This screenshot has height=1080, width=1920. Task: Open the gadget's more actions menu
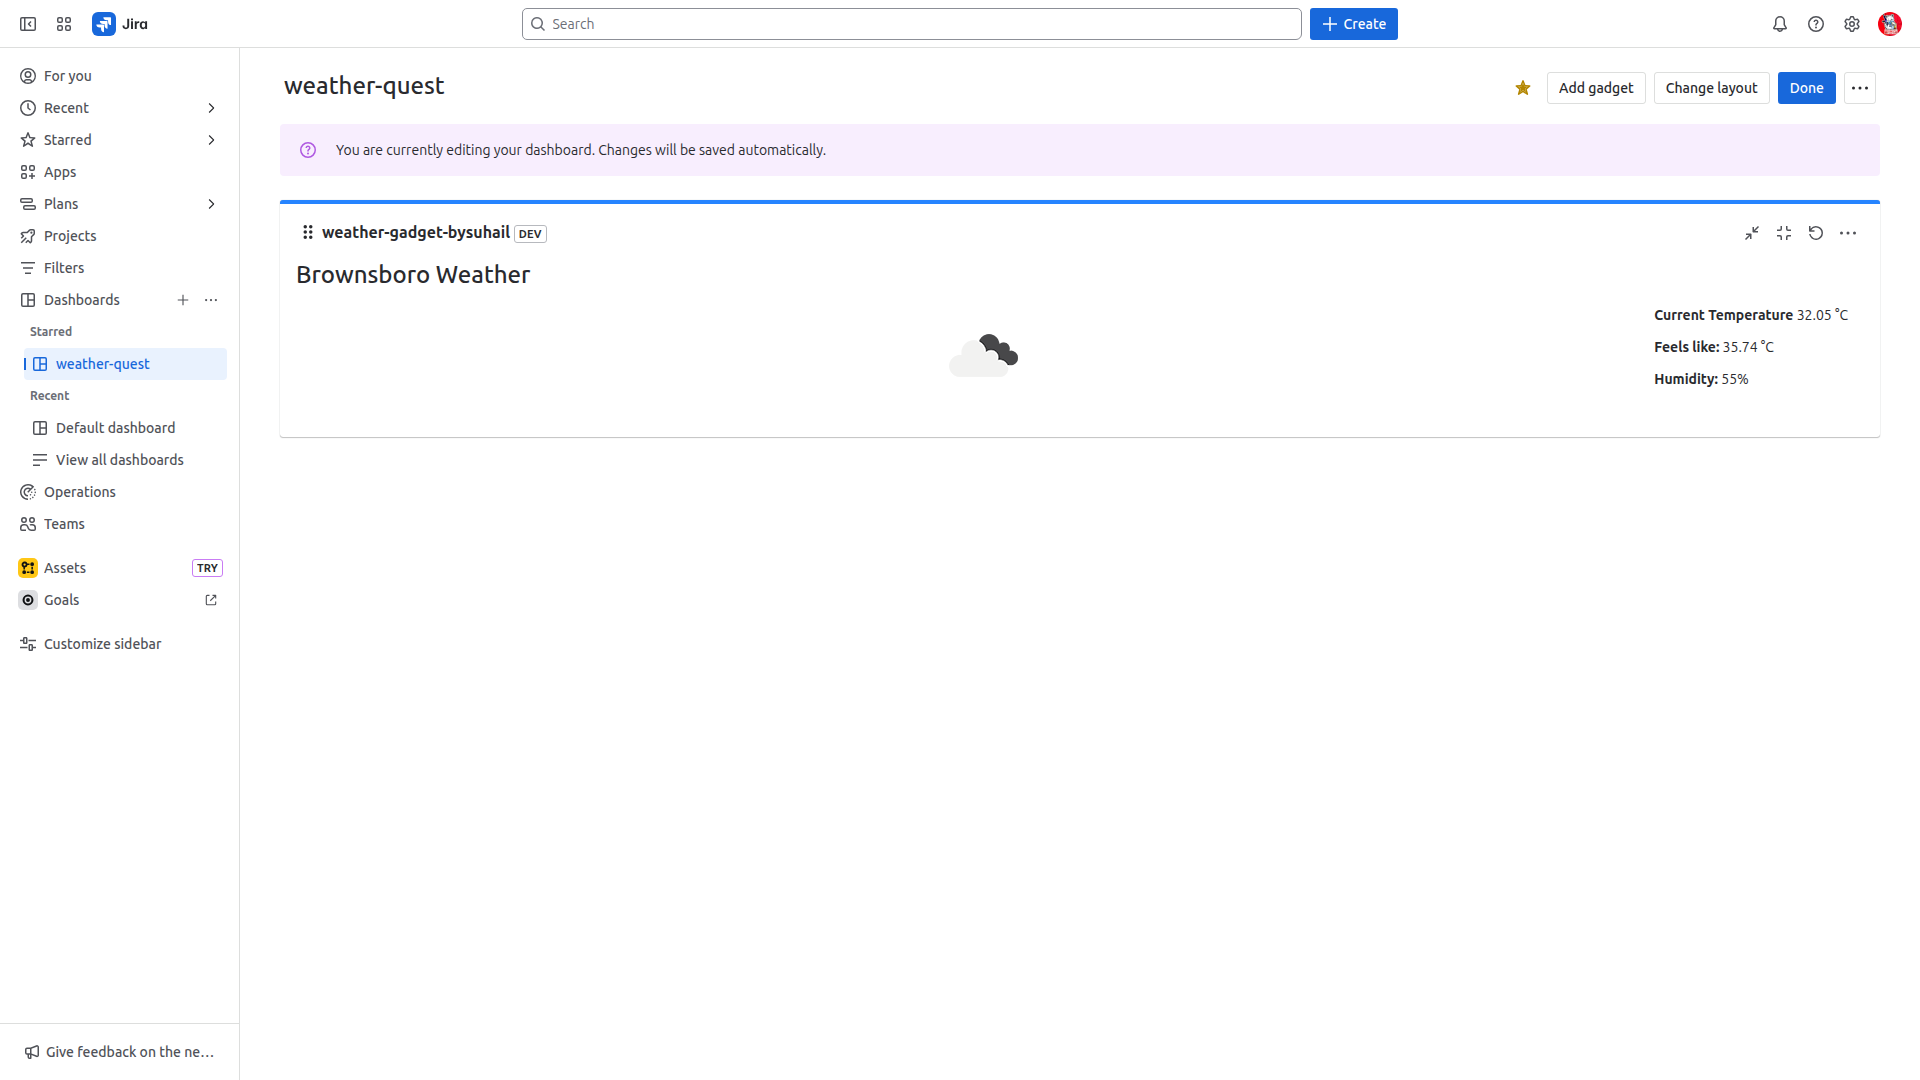pyautogui.click(x=1848, y=233)
